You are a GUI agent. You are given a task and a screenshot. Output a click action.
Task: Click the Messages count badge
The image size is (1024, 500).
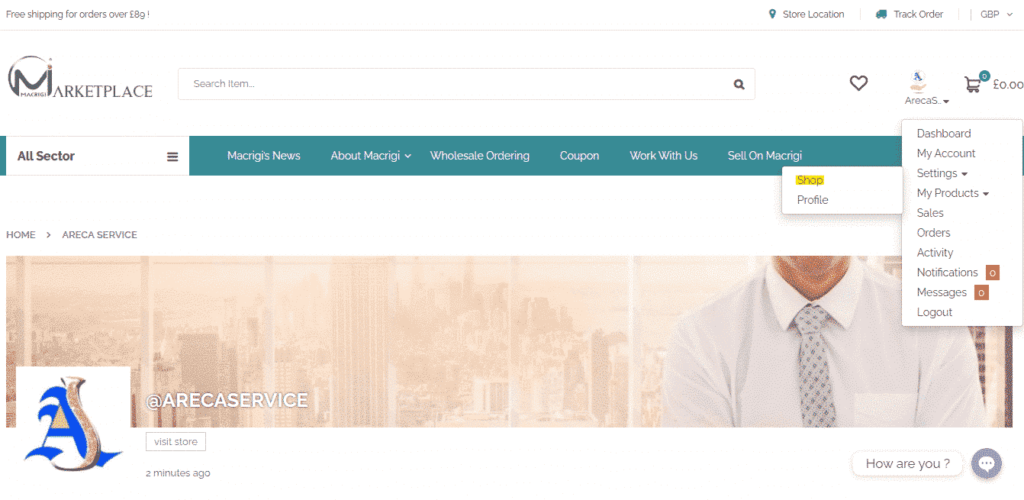[x=981, y=292]
